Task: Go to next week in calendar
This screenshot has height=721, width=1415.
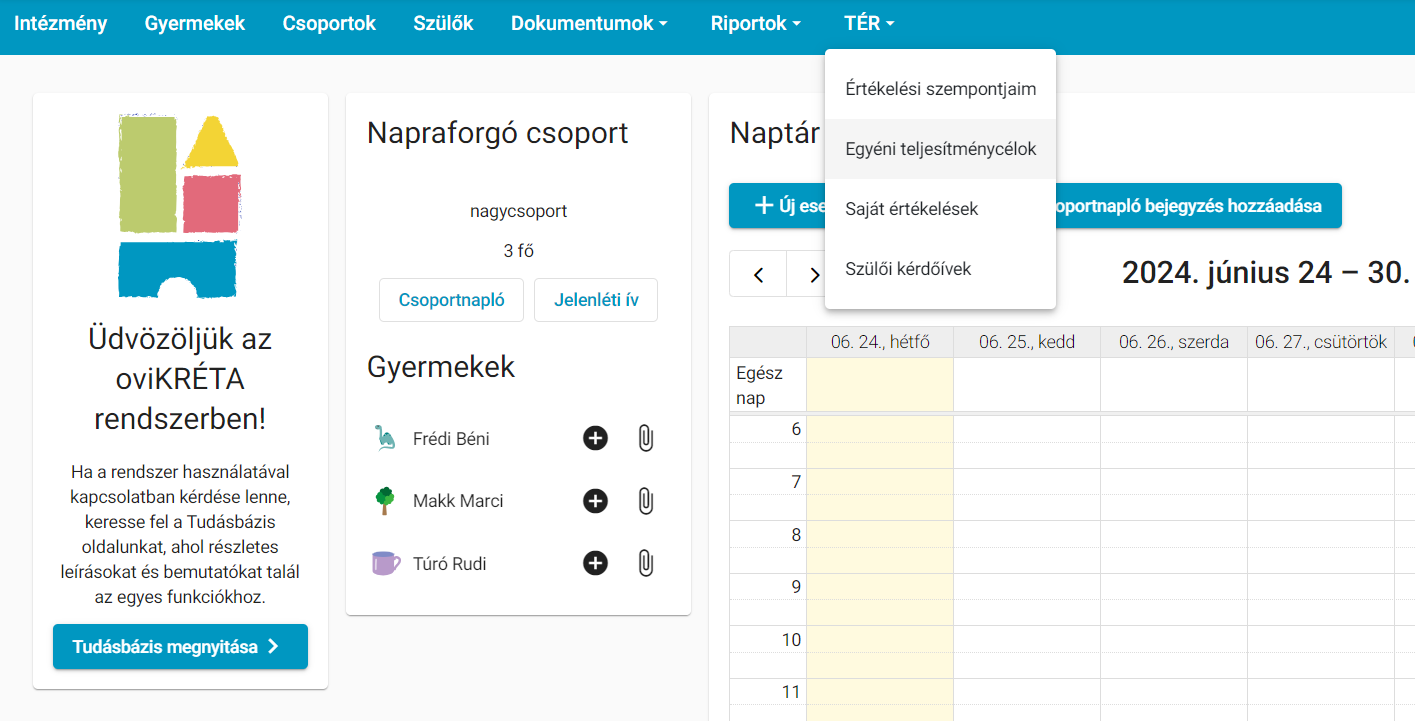Action: coord(814,274)
